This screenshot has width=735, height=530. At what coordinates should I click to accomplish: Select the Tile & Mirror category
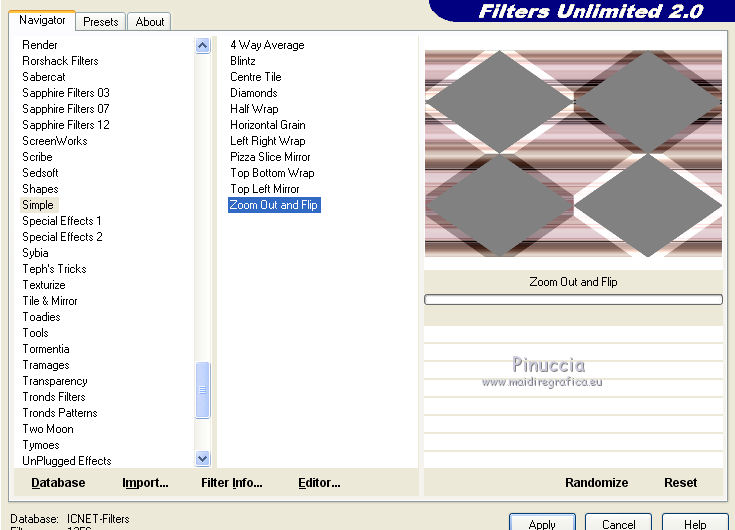click(50, 301)
